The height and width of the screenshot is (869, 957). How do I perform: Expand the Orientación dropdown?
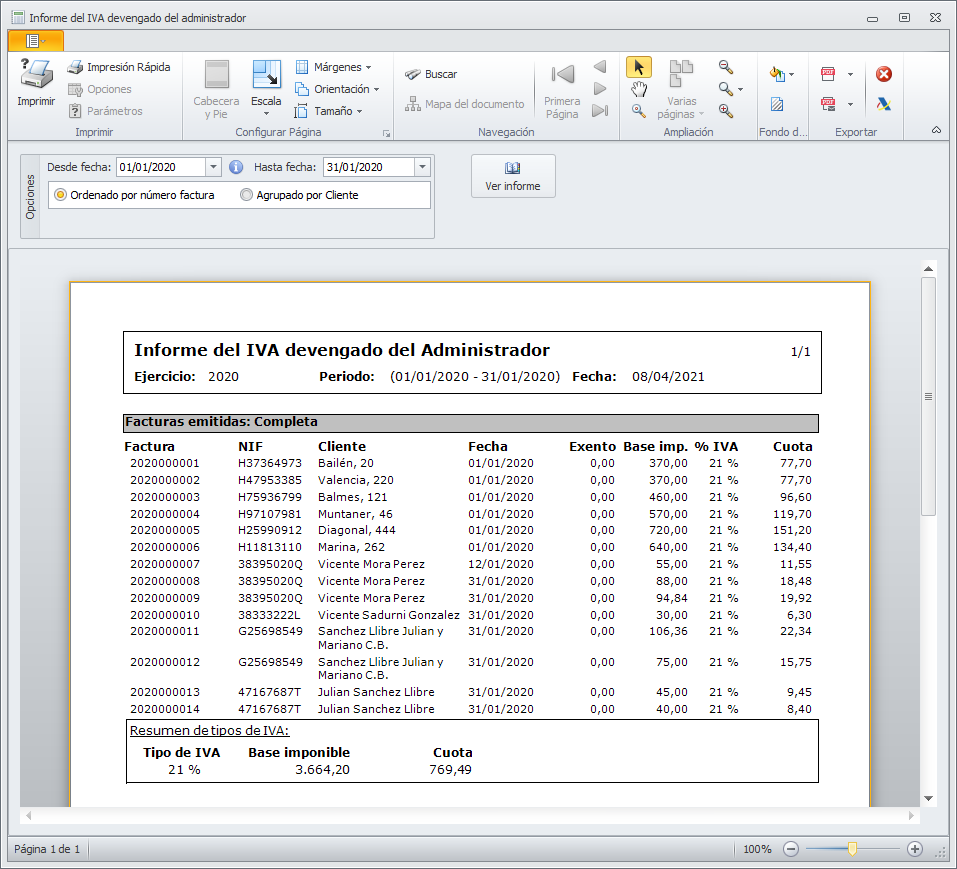click(337, 89)
